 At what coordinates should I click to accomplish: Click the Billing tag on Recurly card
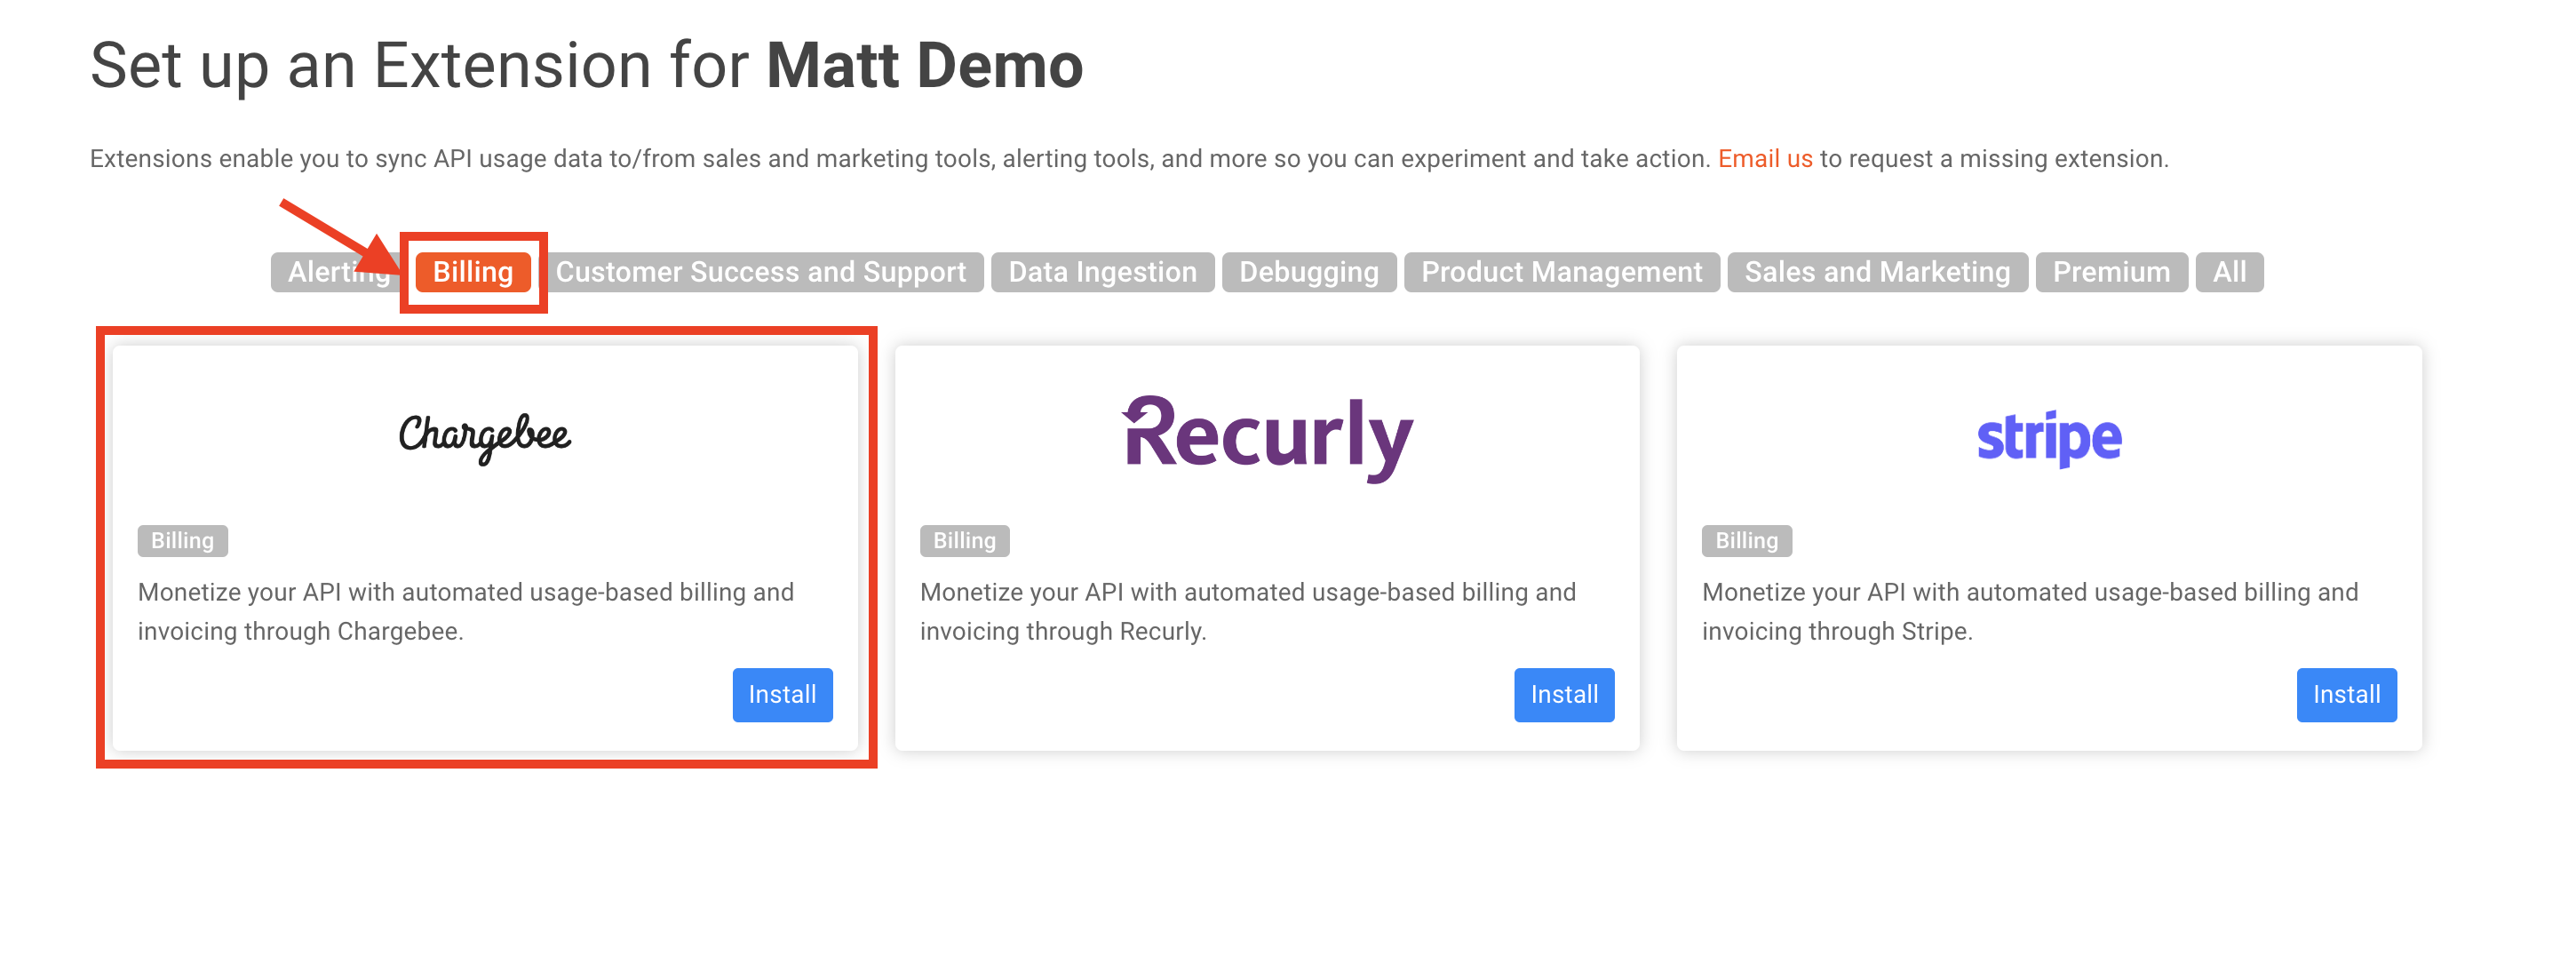964,541
